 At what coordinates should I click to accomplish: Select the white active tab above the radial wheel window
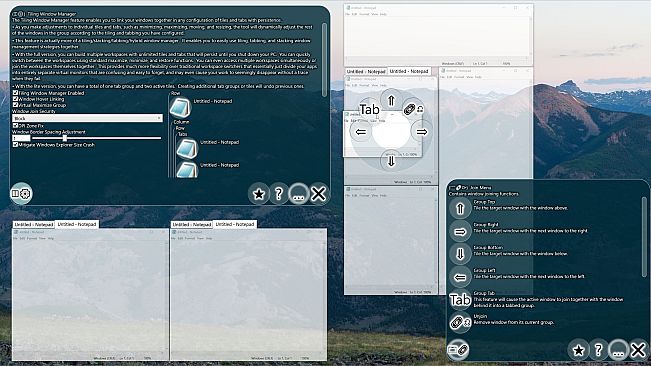click(x=409, y=71)
